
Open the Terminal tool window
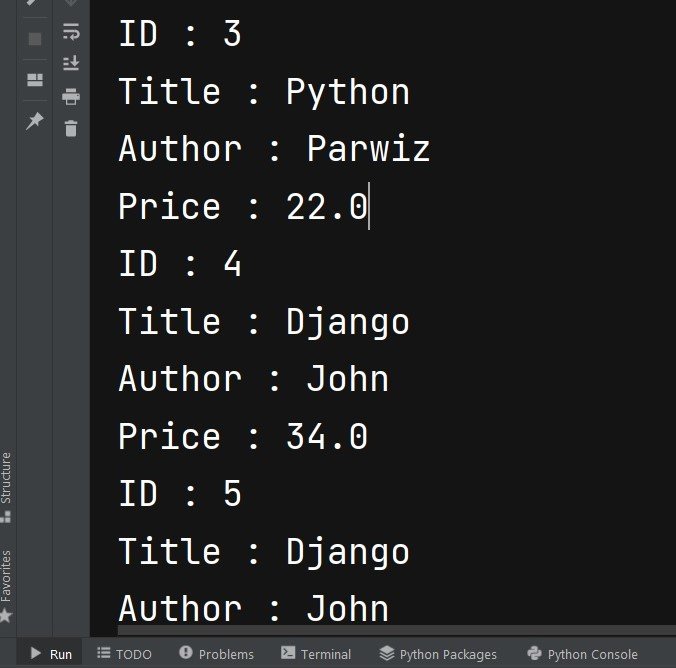pos(316,654)
